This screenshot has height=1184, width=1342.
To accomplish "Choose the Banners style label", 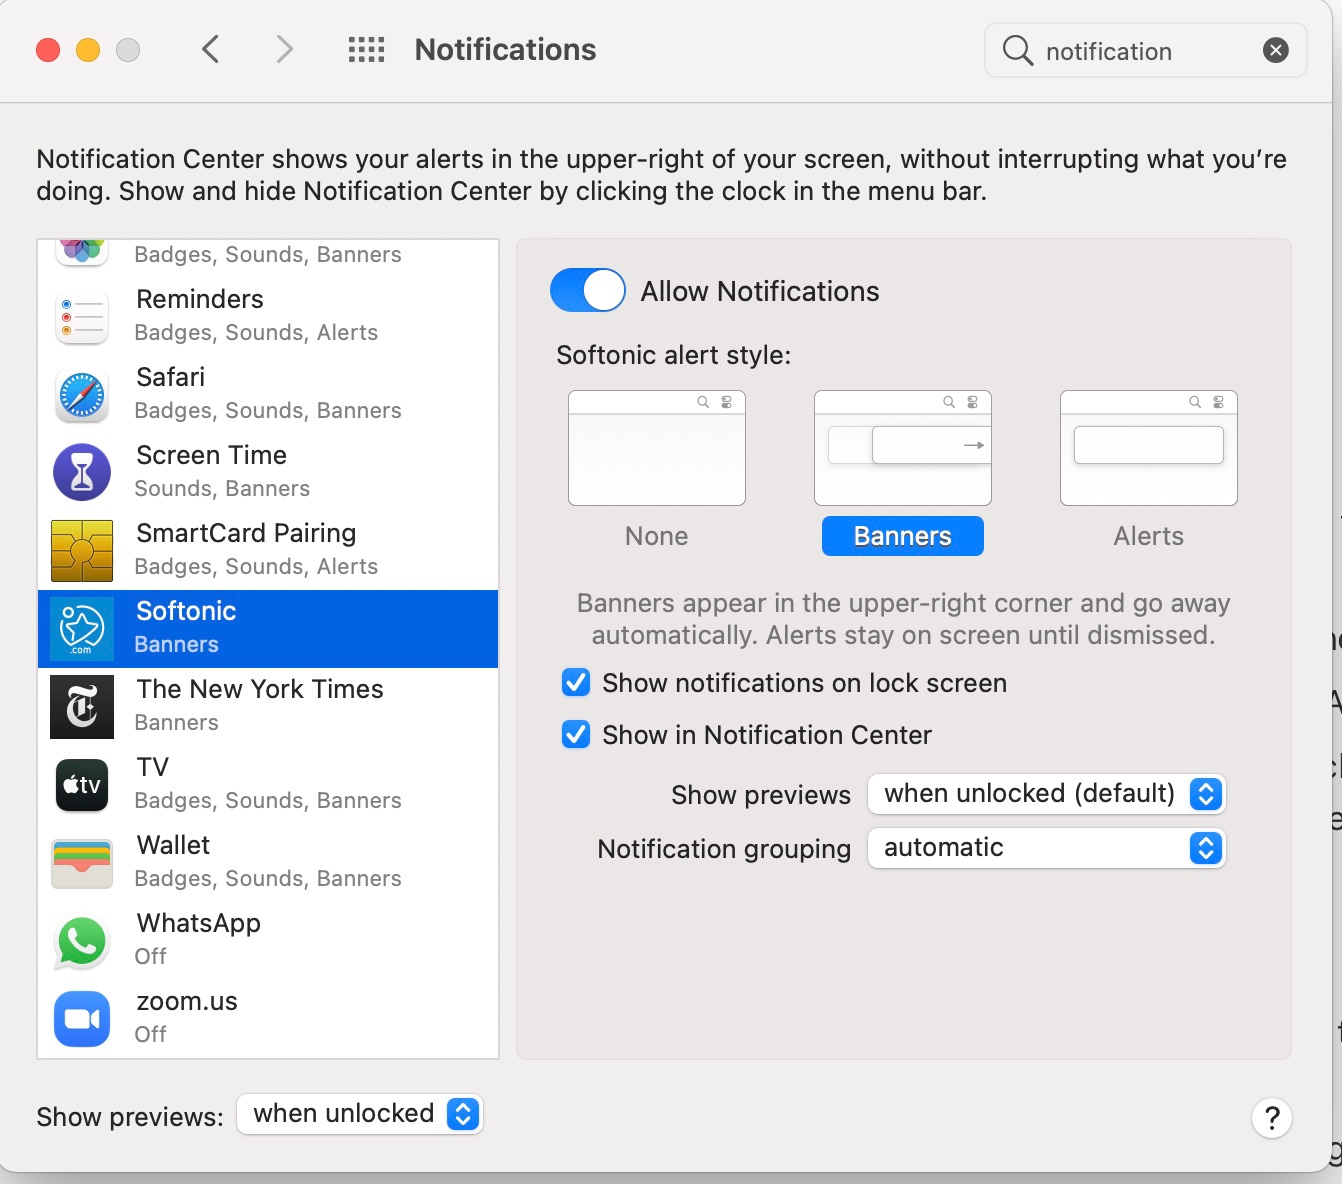I will pos(903,536).
